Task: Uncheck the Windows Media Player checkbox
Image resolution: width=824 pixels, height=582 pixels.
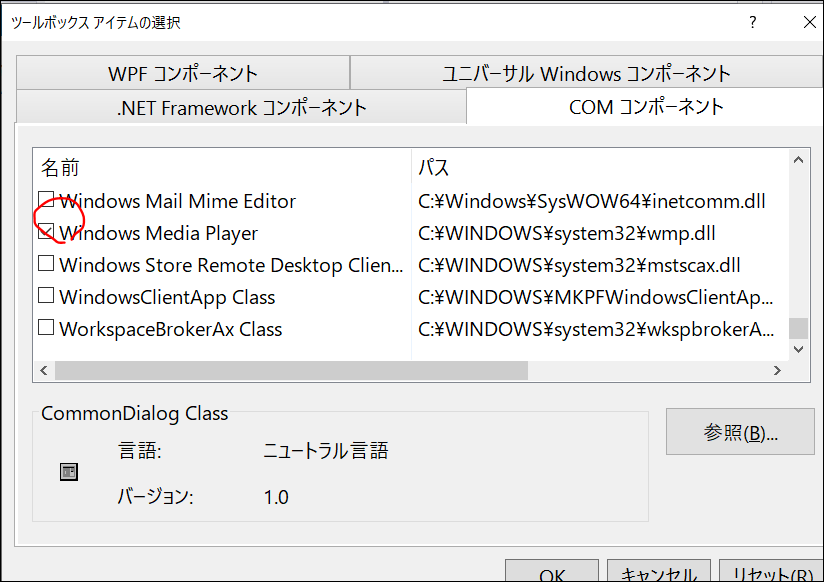Action: 46,231
